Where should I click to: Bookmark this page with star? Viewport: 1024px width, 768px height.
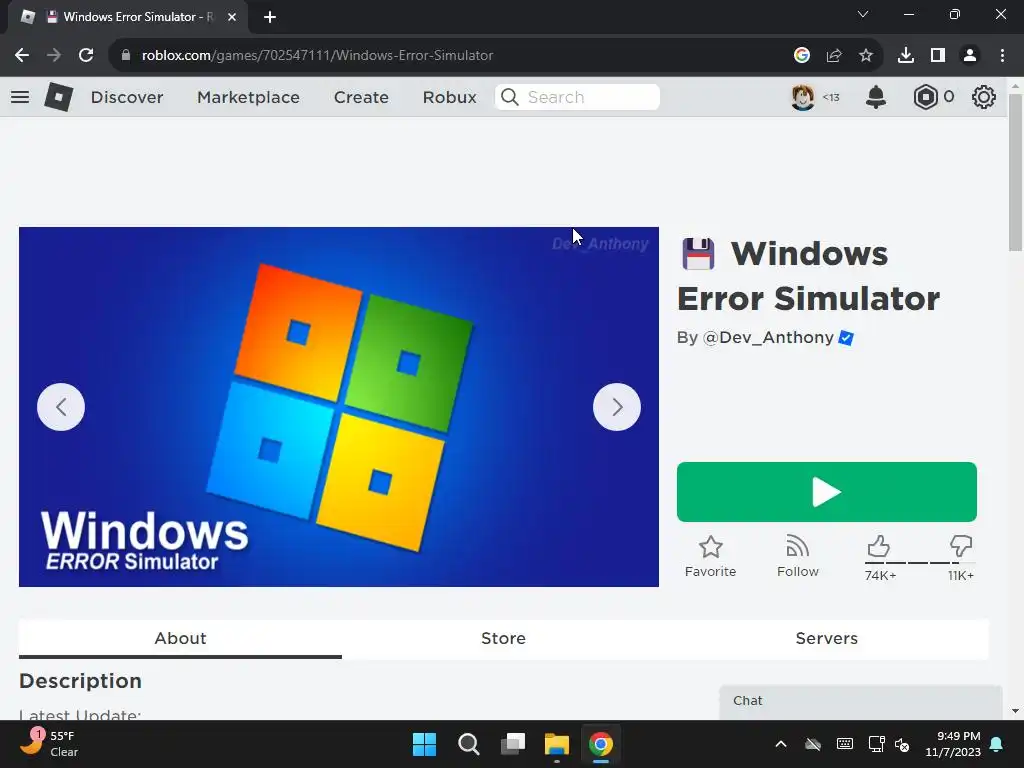pos(866,56)
